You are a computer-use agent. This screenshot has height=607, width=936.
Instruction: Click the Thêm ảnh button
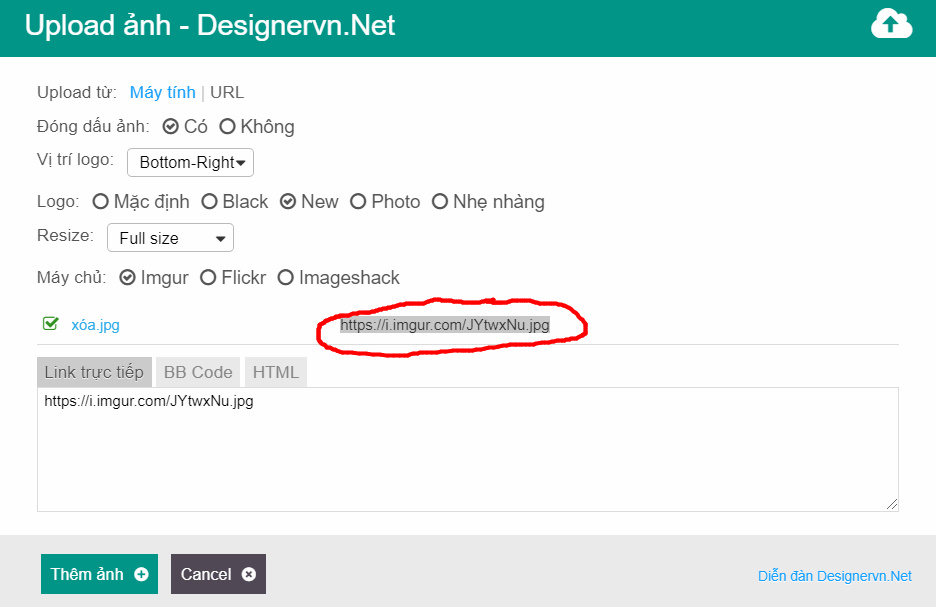click(x=99, y=574)
